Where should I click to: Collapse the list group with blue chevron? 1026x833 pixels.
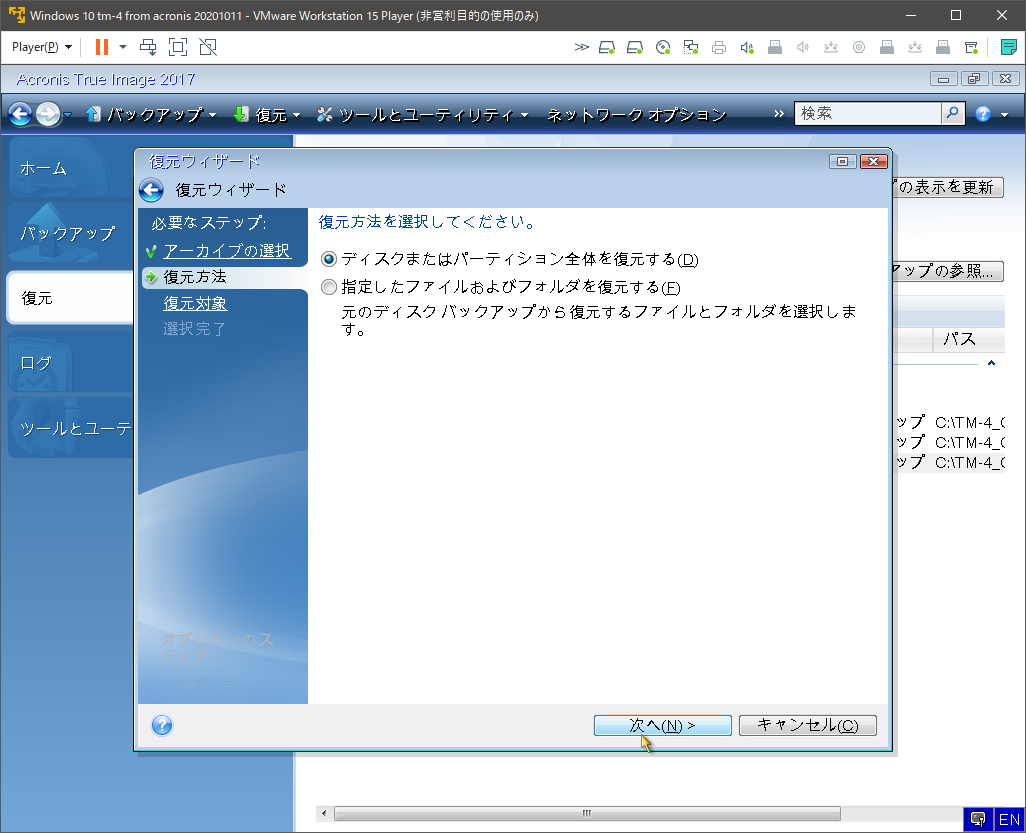(991, 363)
